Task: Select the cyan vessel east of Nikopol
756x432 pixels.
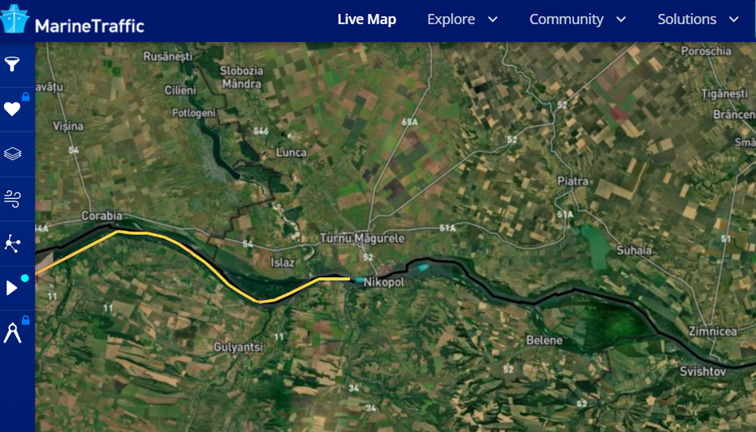Action: click(423, 267)
